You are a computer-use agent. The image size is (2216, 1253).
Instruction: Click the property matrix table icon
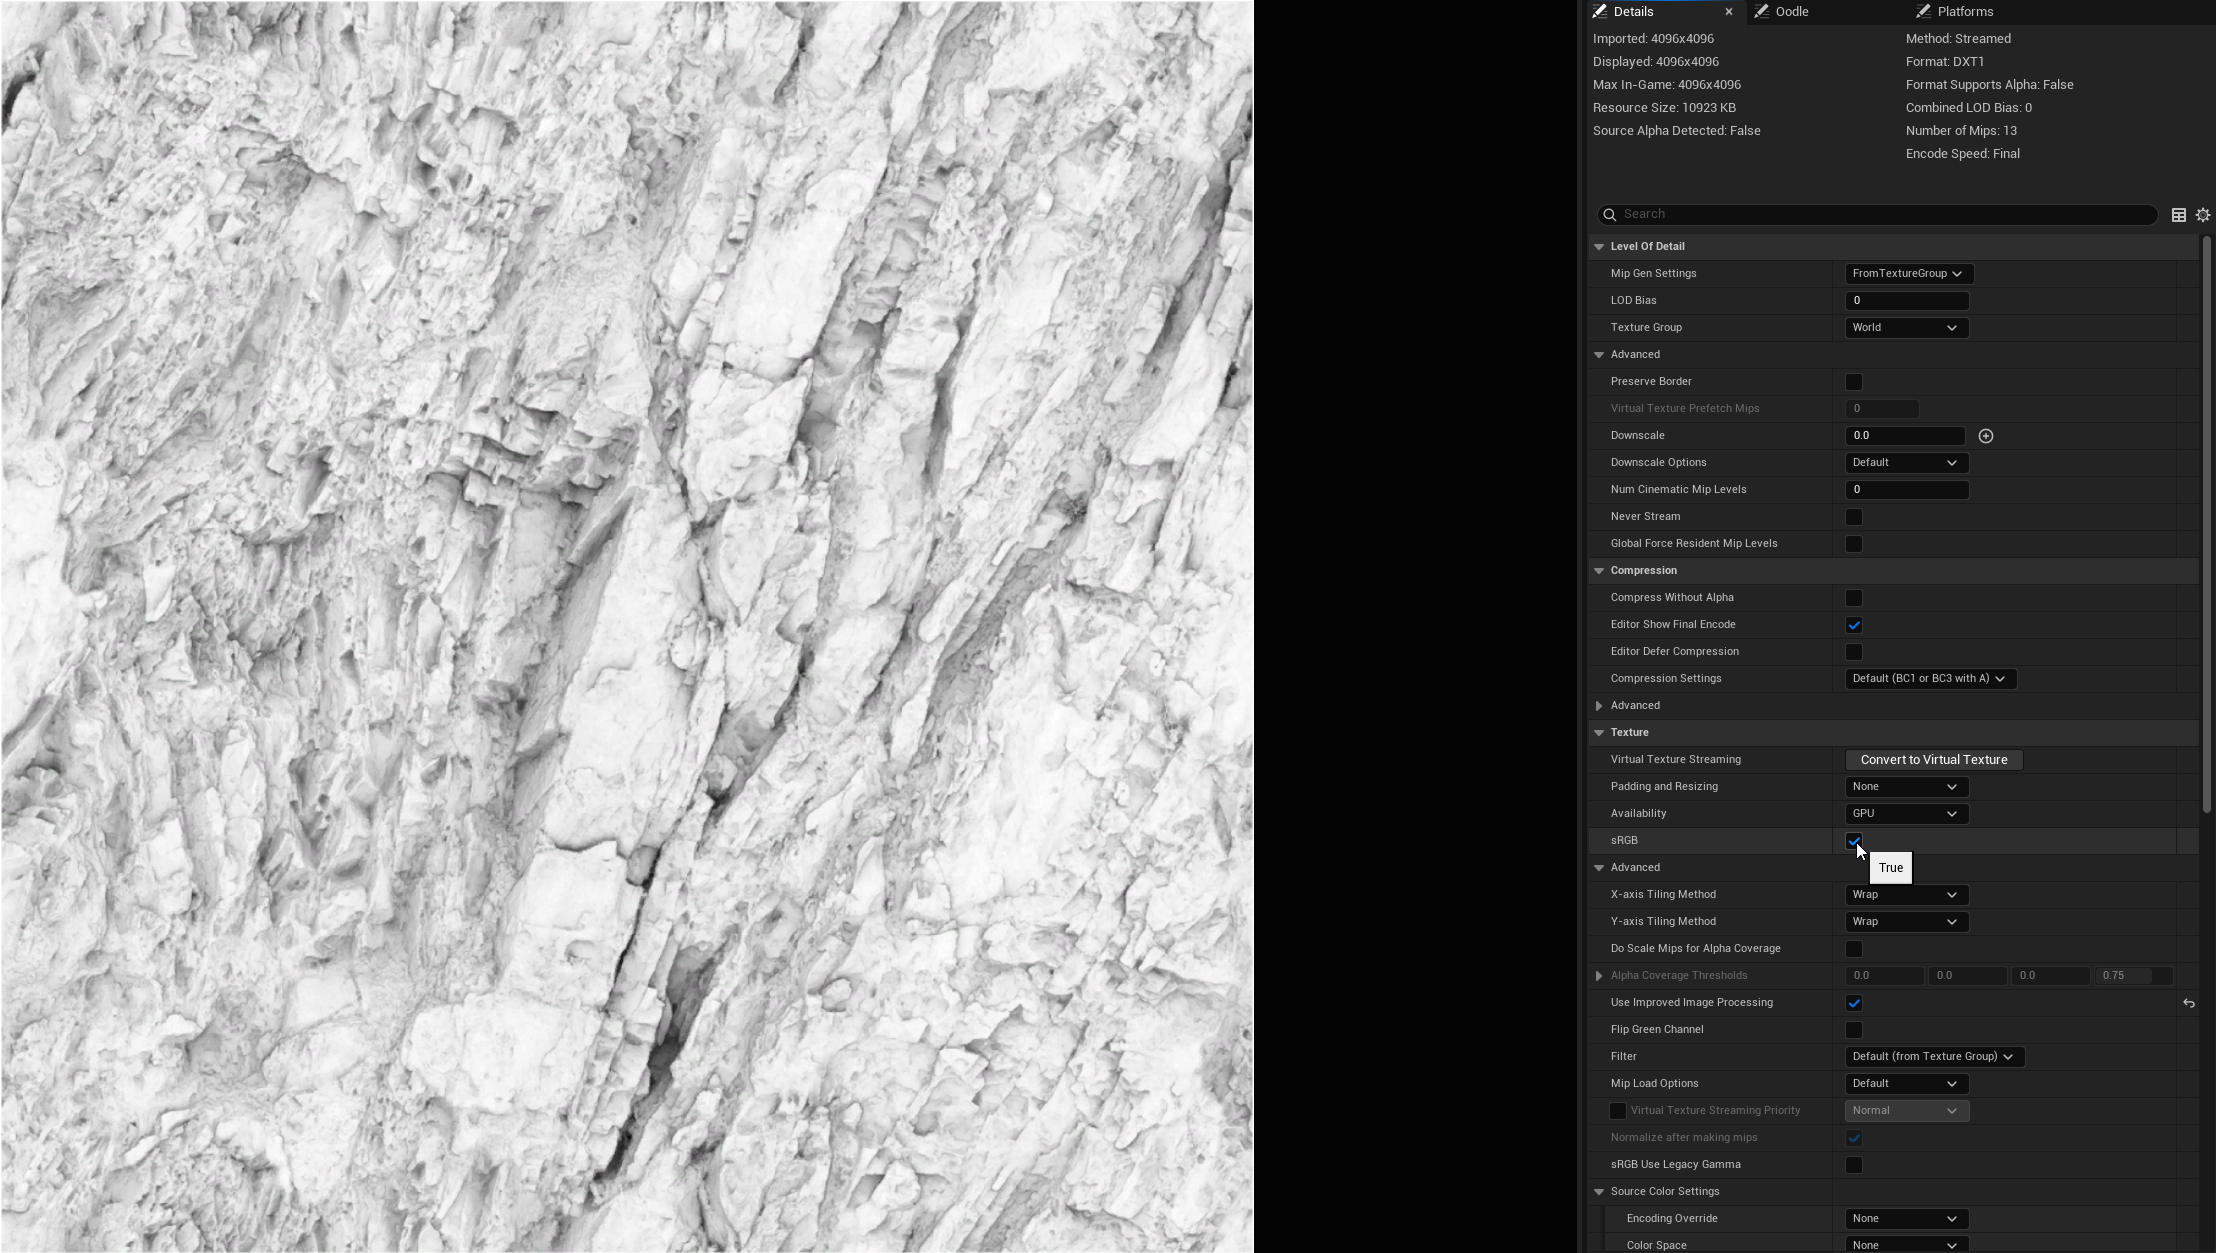pos(2178,215)
